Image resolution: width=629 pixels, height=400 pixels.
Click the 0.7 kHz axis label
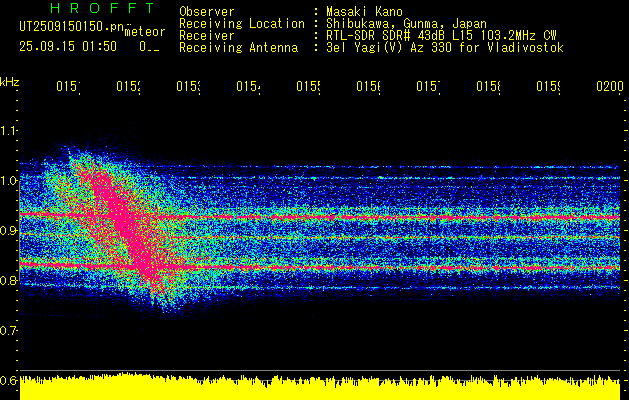[8, 331]
